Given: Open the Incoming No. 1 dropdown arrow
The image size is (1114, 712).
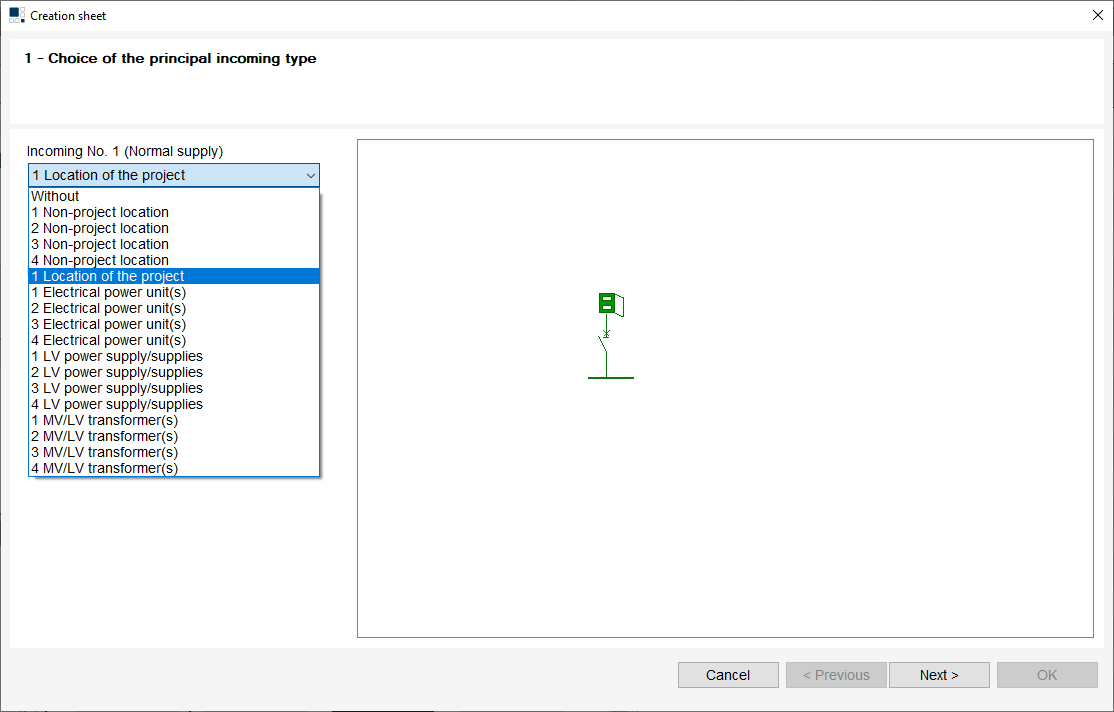Looking at the screenshot, I should pyautogui.click(x=311, y=174).
